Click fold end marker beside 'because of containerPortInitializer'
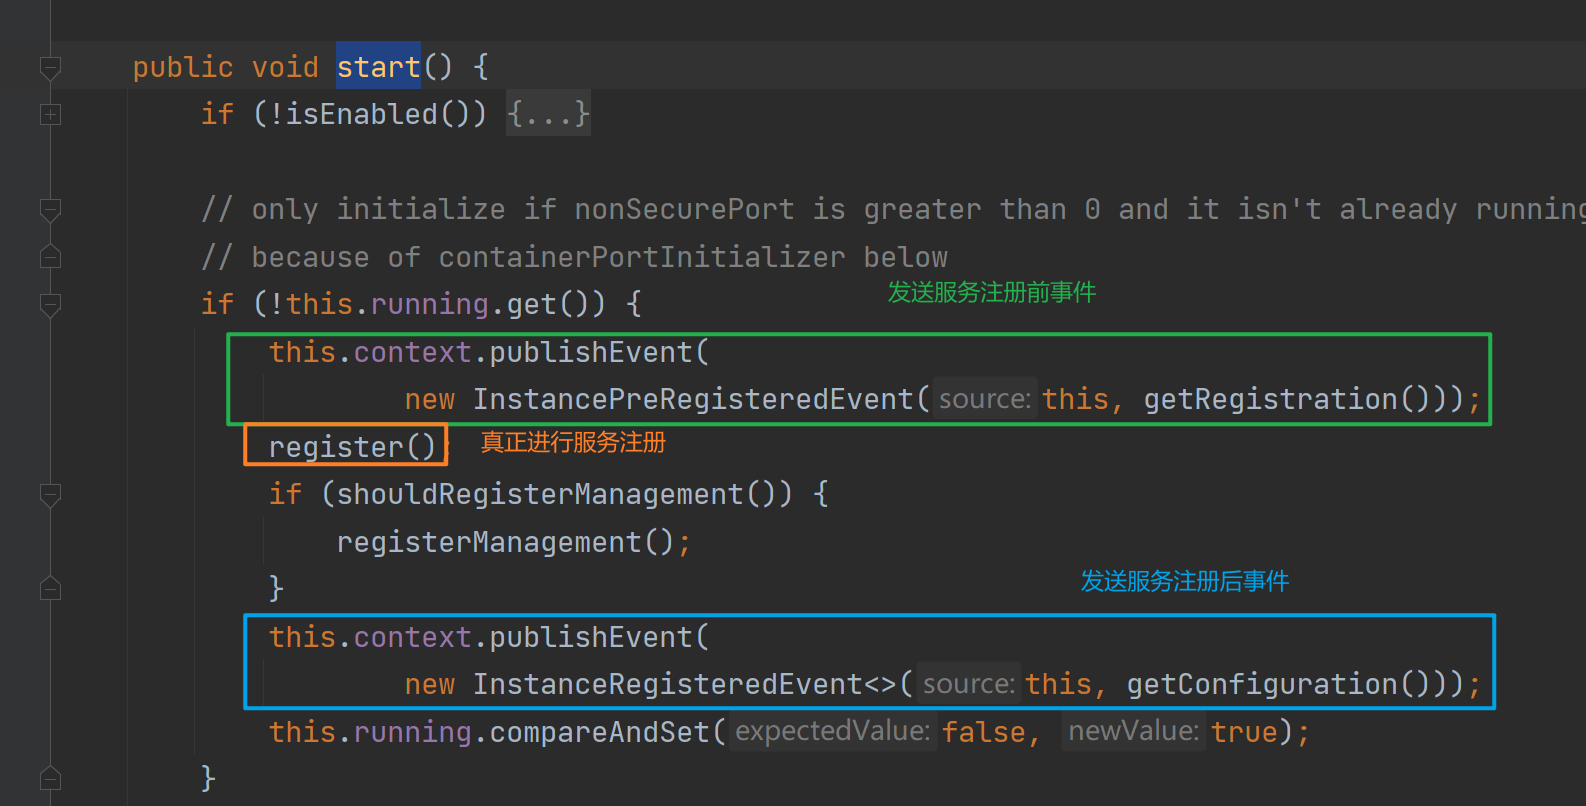 pyautogui.click(x=50, y=257)
